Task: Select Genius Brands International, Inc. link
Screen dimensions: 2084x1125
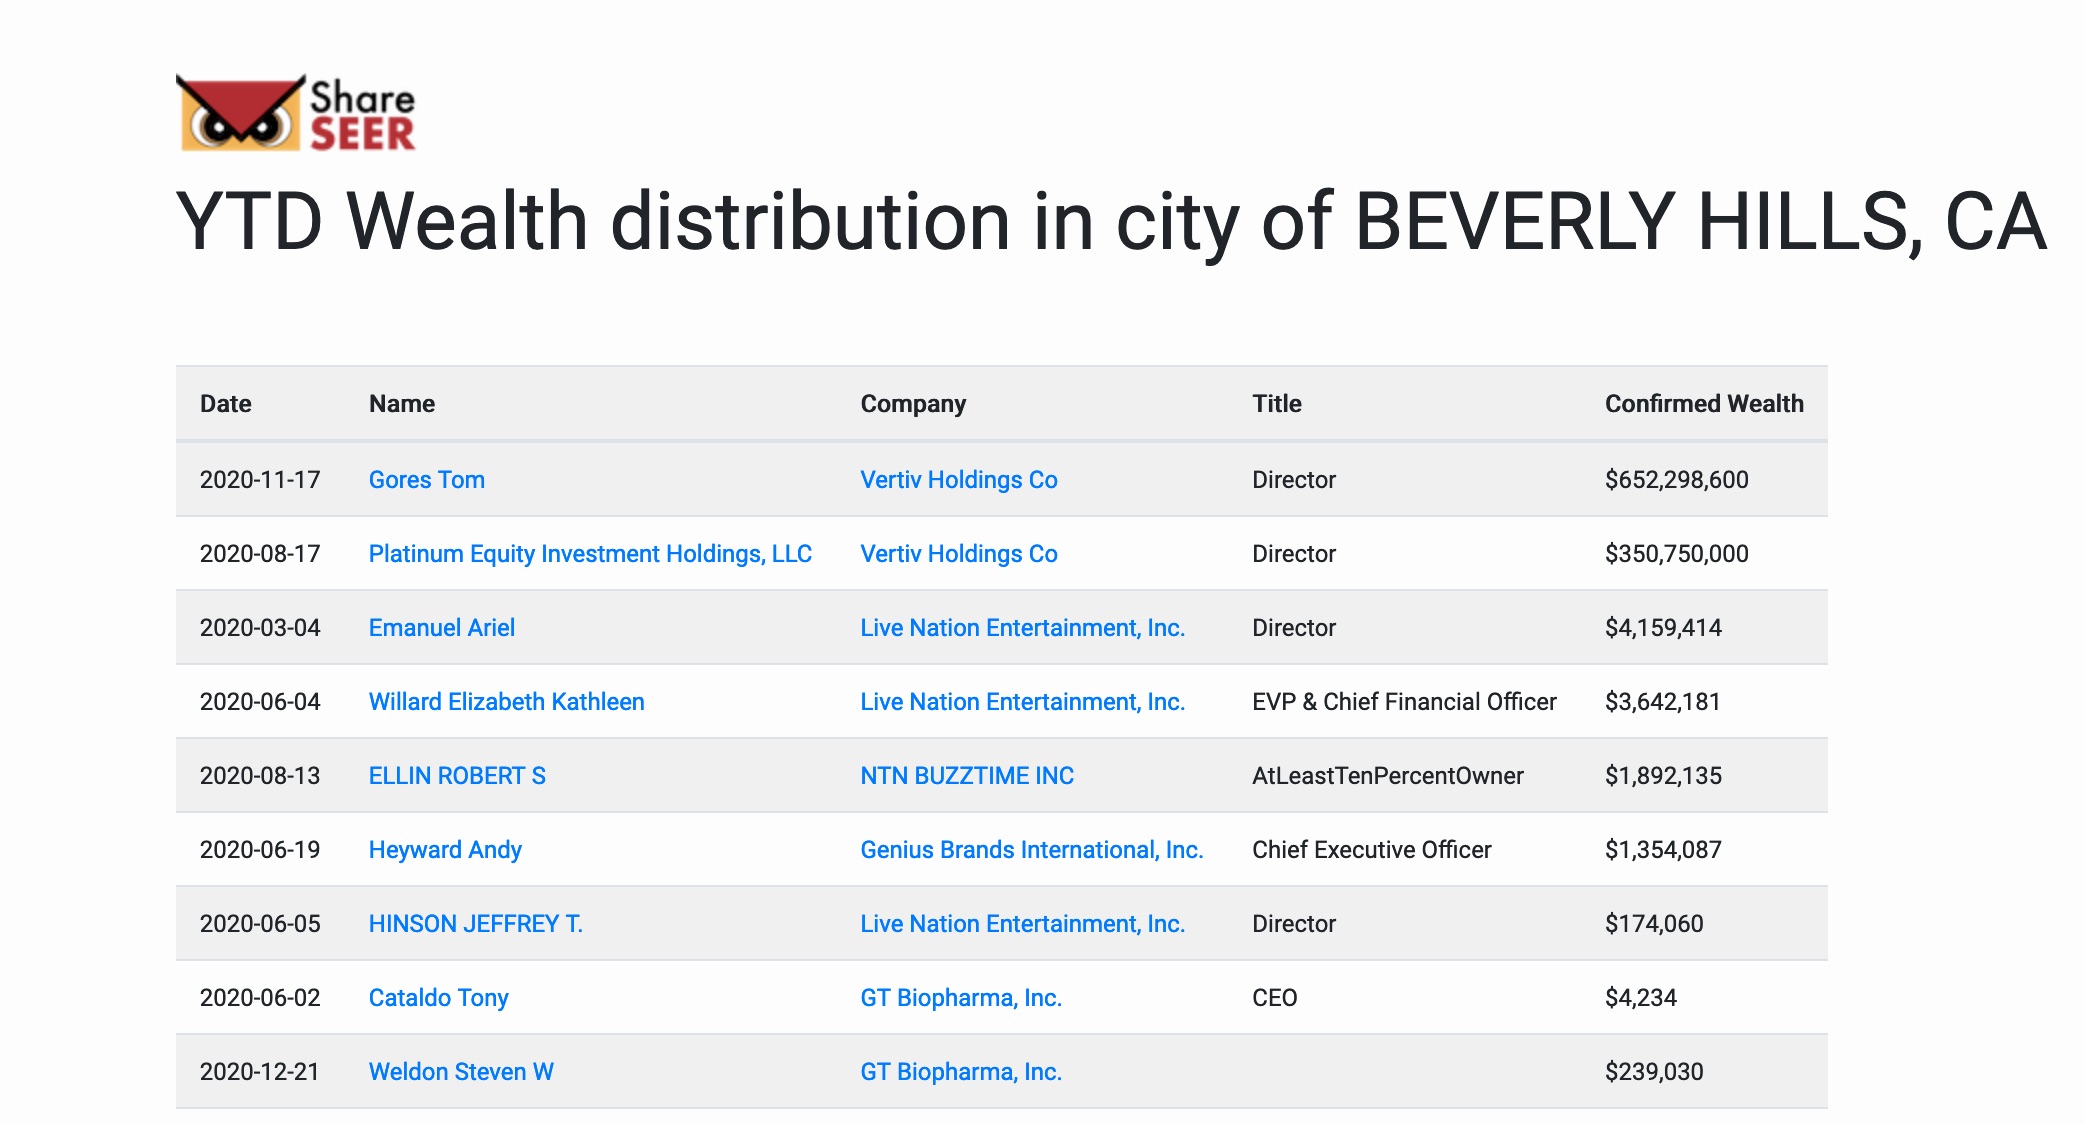Action: (1032, 849)
